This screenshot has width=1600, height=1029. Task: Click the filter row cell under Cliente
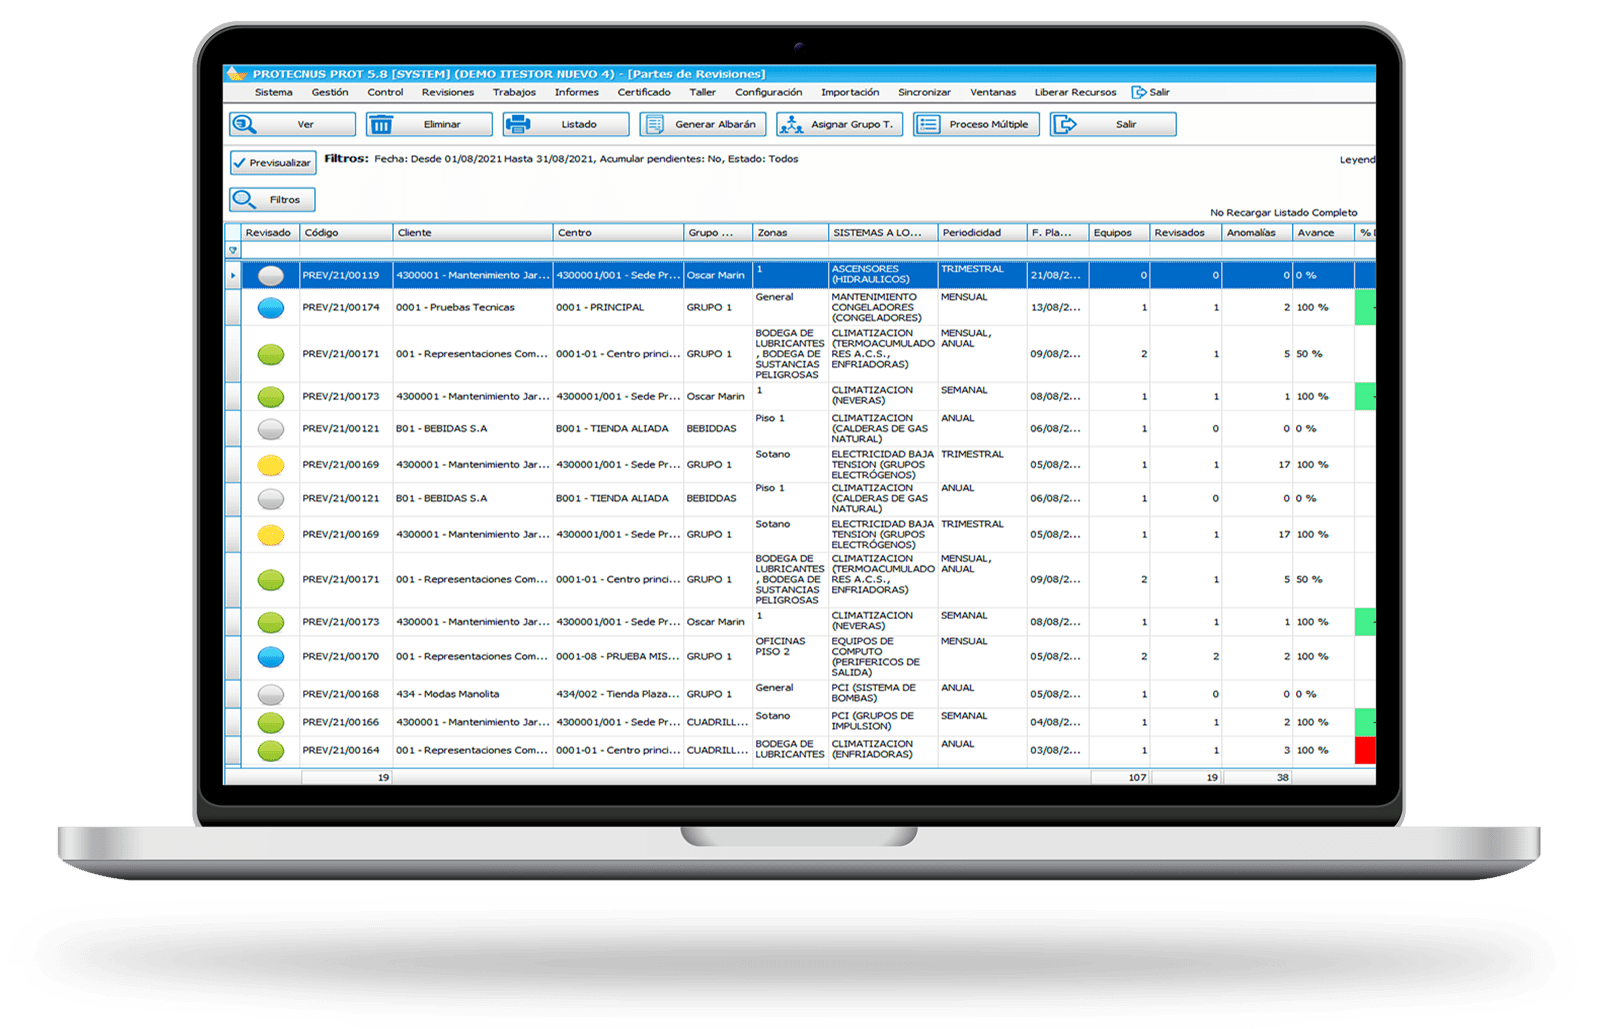click(473, 251)
